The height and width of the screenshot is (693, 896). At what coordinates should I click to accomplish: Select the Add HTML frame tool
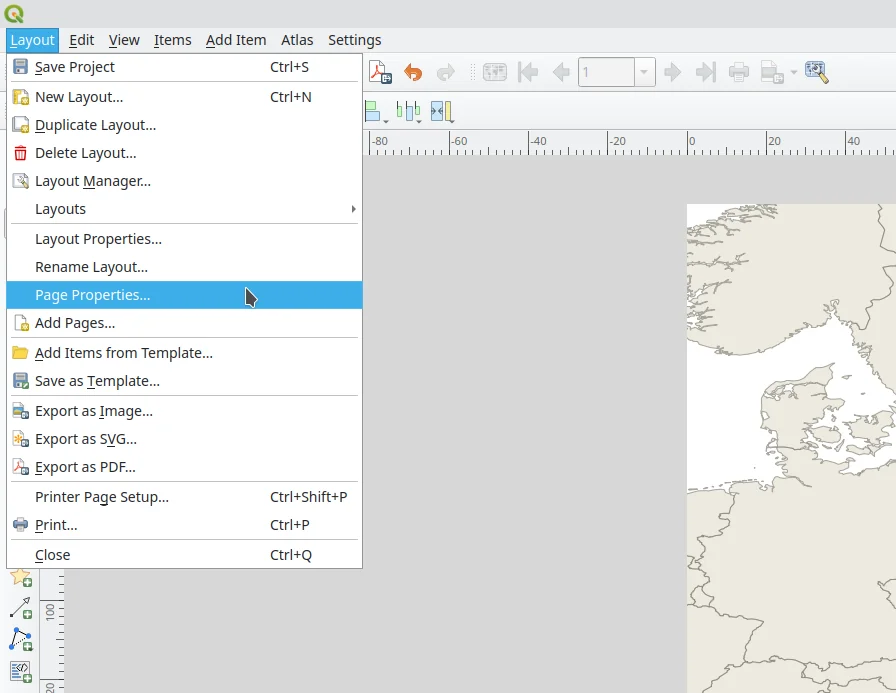pos(20,671)
